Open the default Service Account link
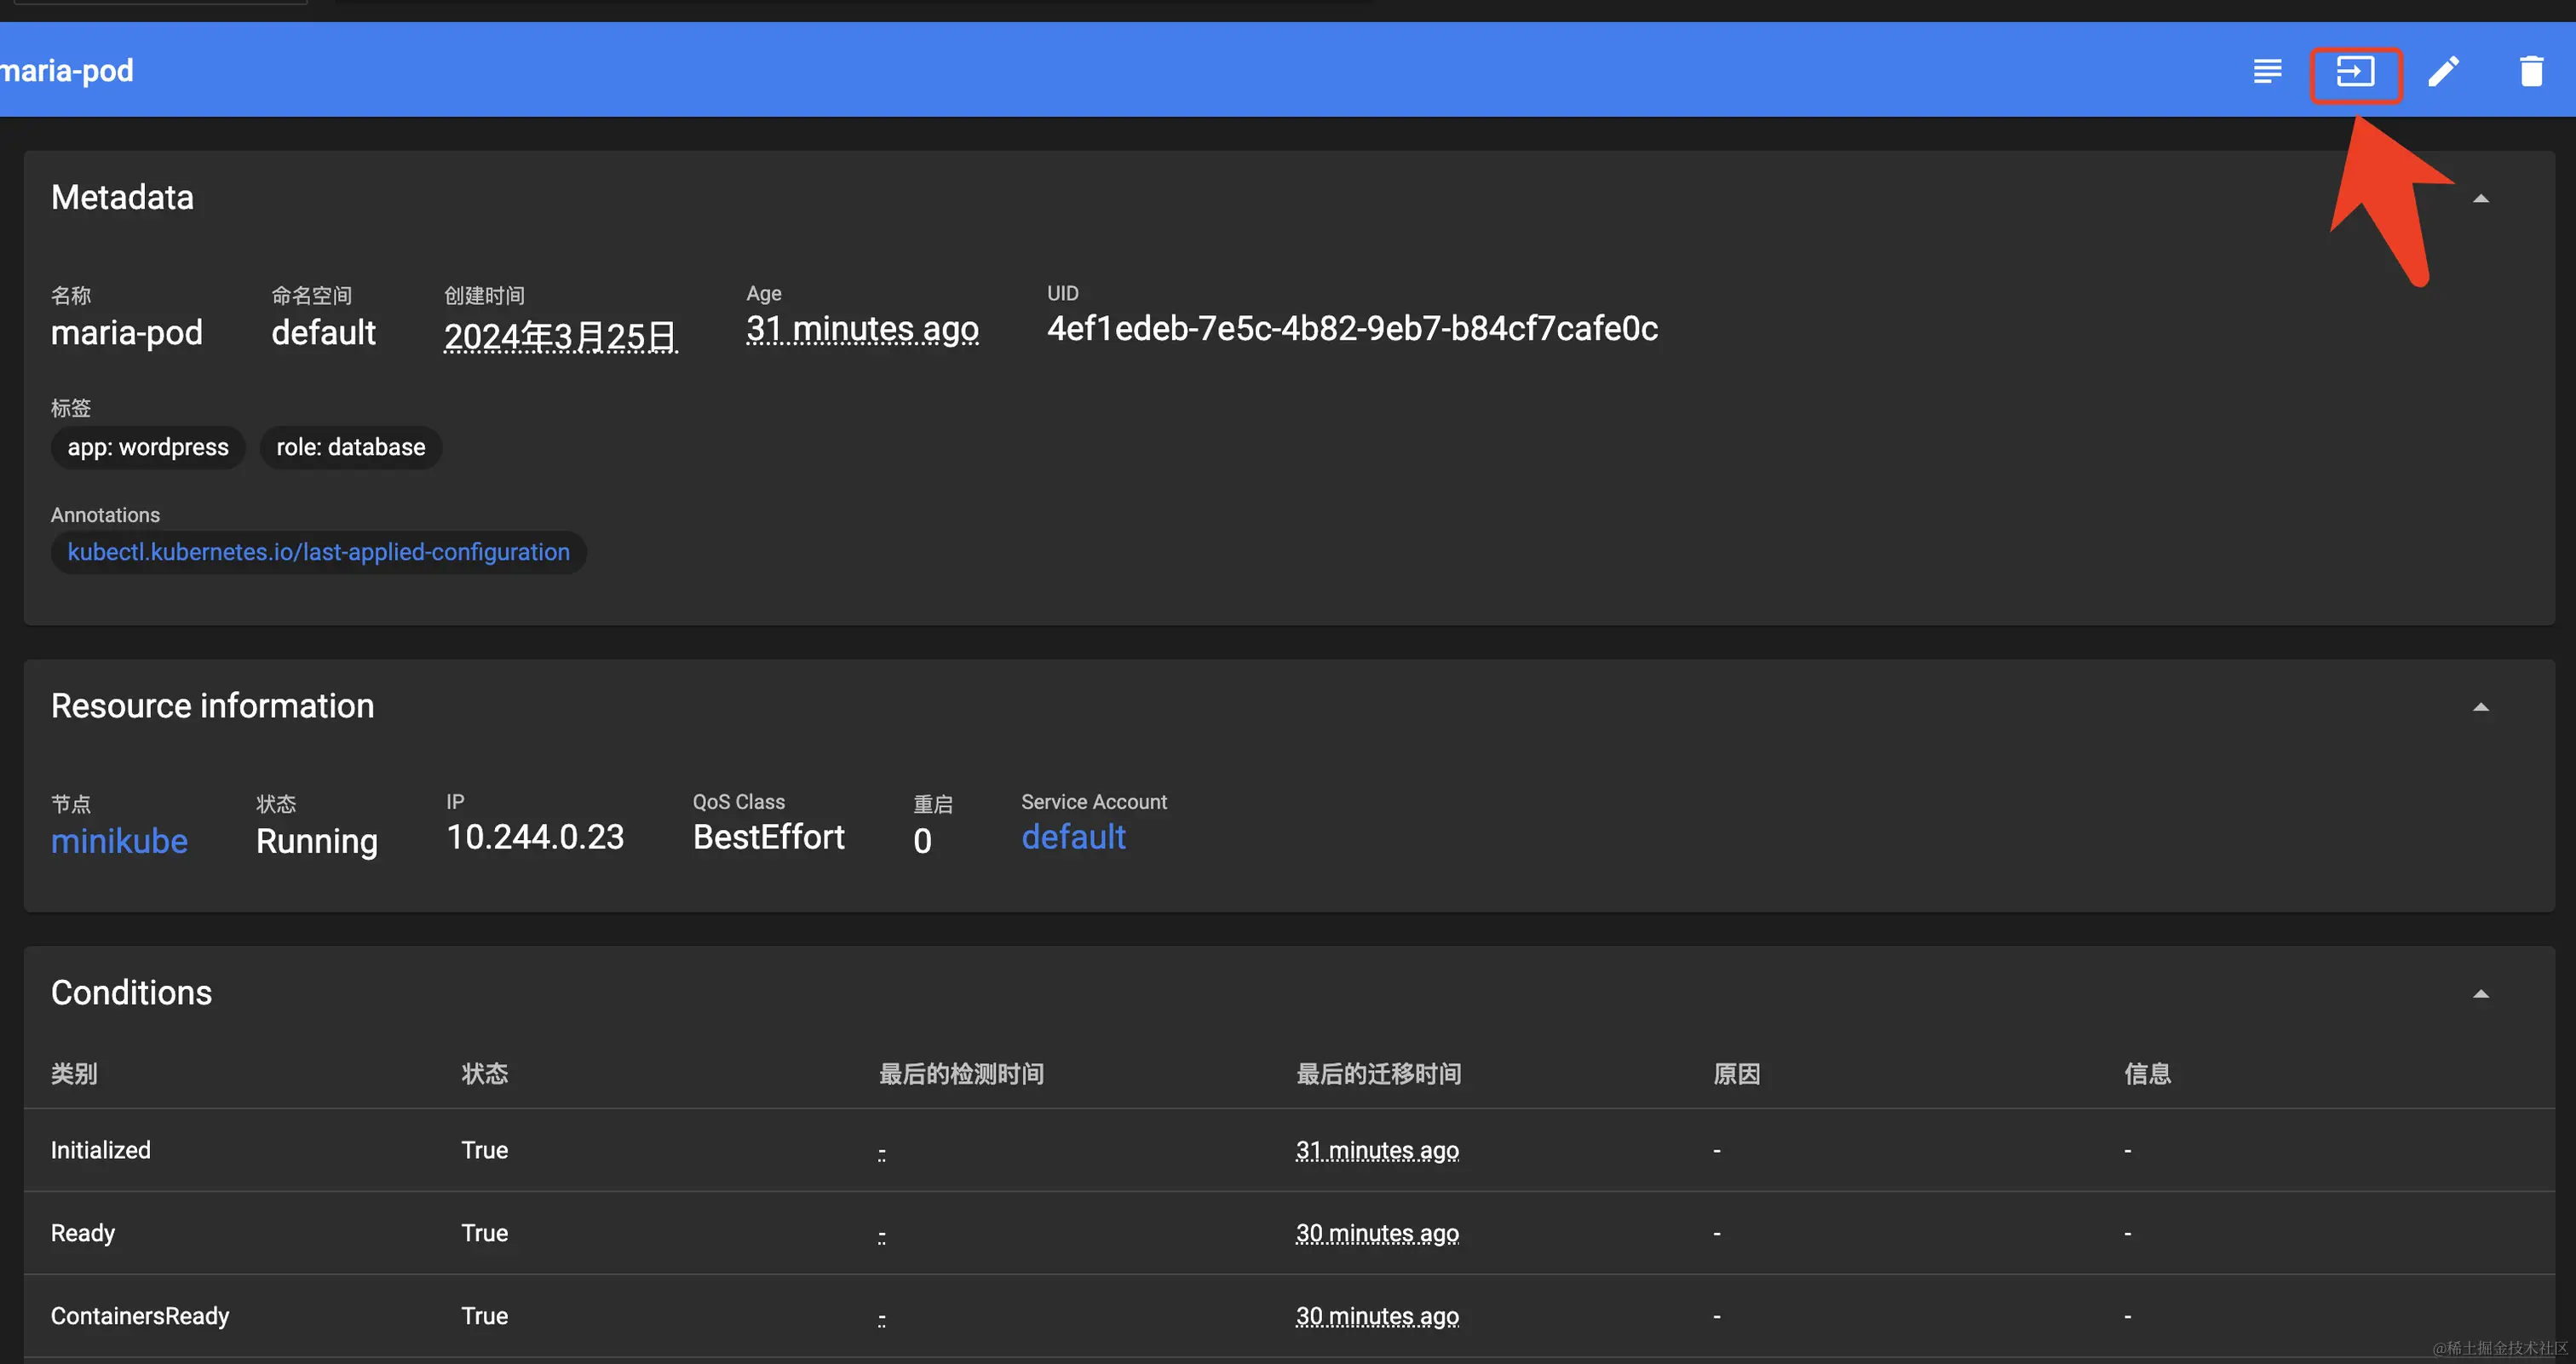 [x=1073, y=837]
